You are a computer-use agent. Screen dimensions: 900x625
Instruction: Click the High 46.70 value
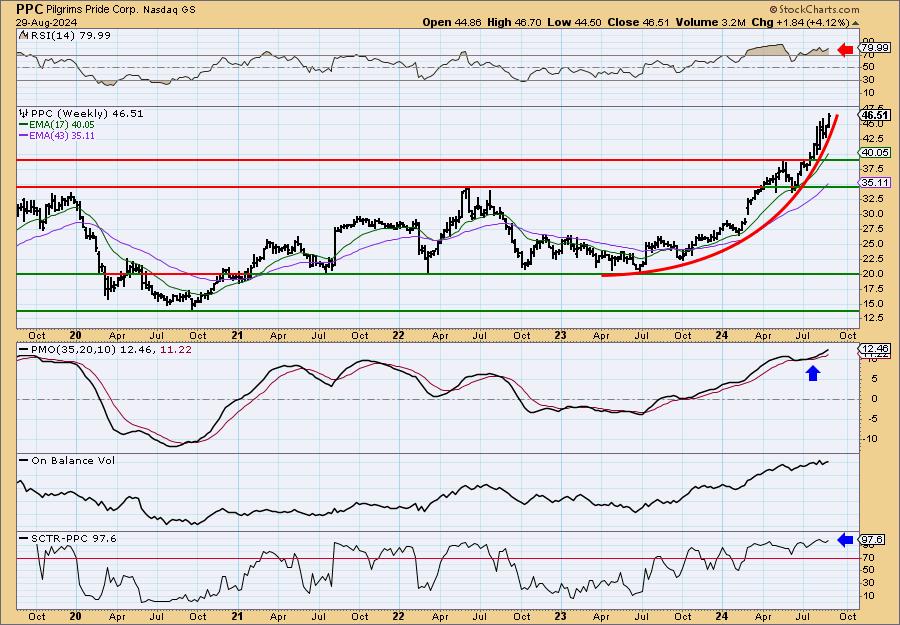point(513,22)
